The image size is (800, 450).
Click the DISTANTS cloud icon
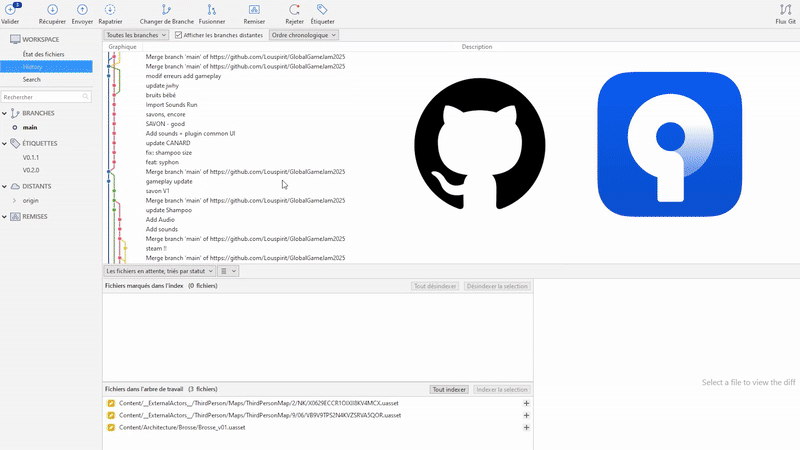coord(15,186)
